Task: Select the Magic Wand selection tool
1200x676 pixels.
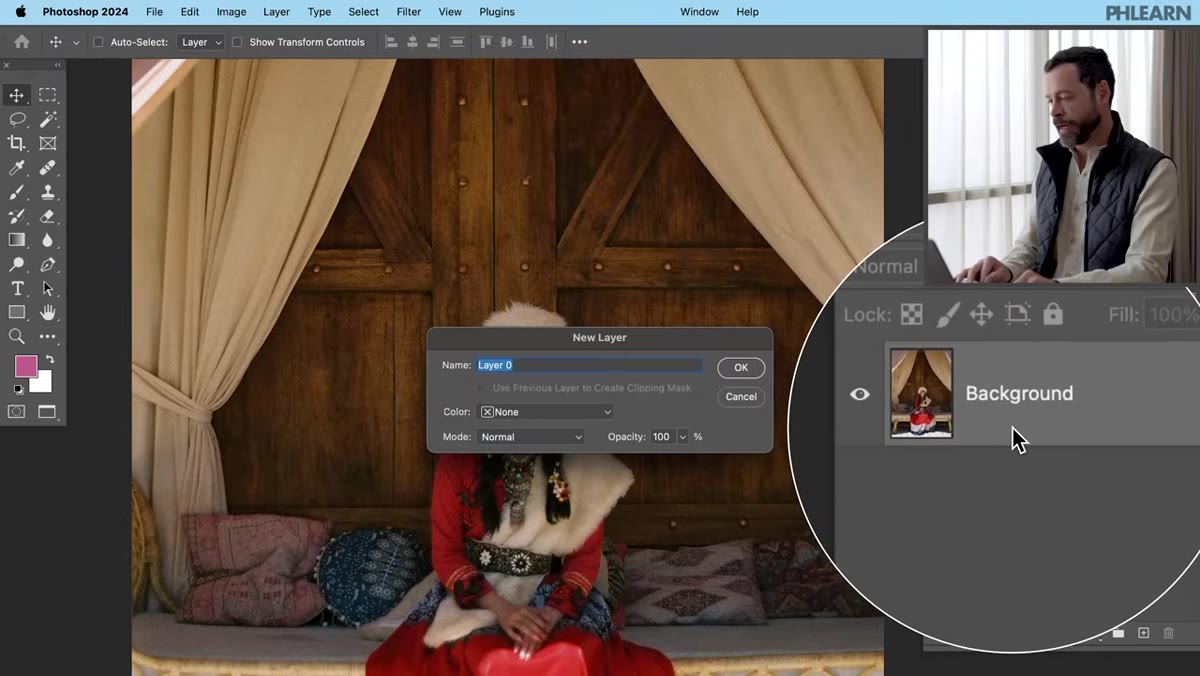Action: click(47, 120)
